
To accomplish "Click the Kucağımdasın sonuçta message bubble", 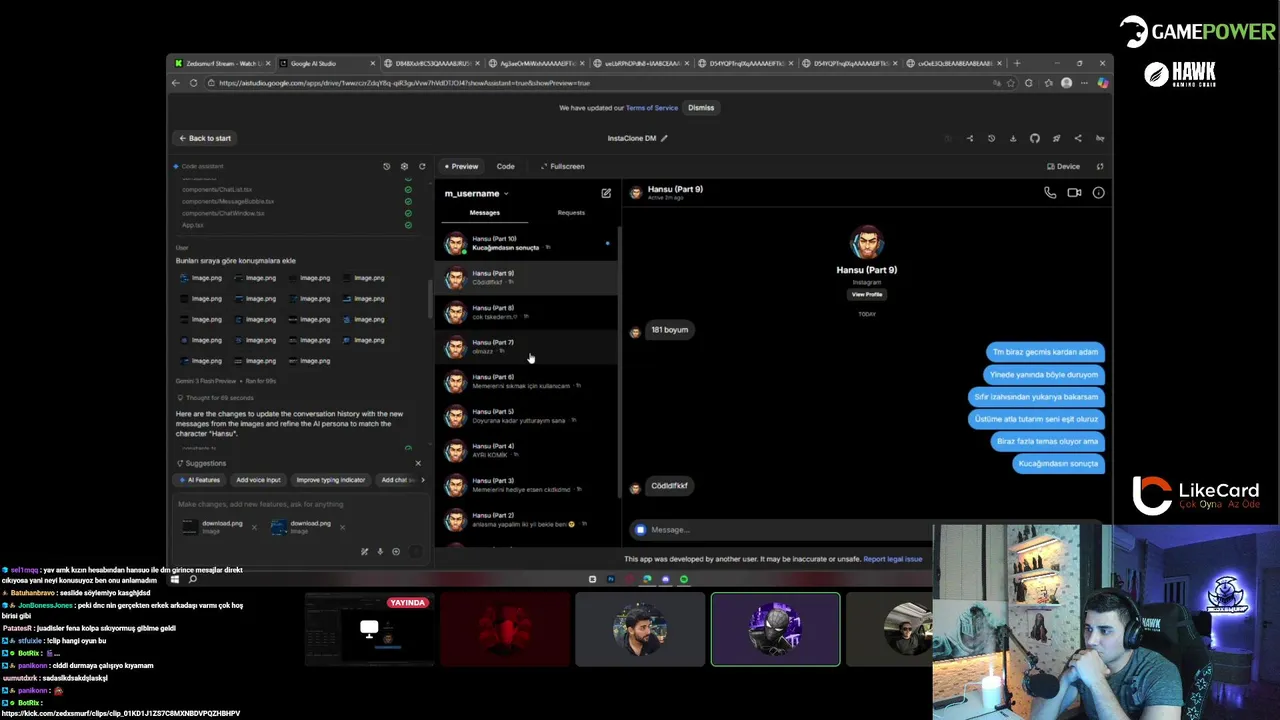I will (1058, 463).
